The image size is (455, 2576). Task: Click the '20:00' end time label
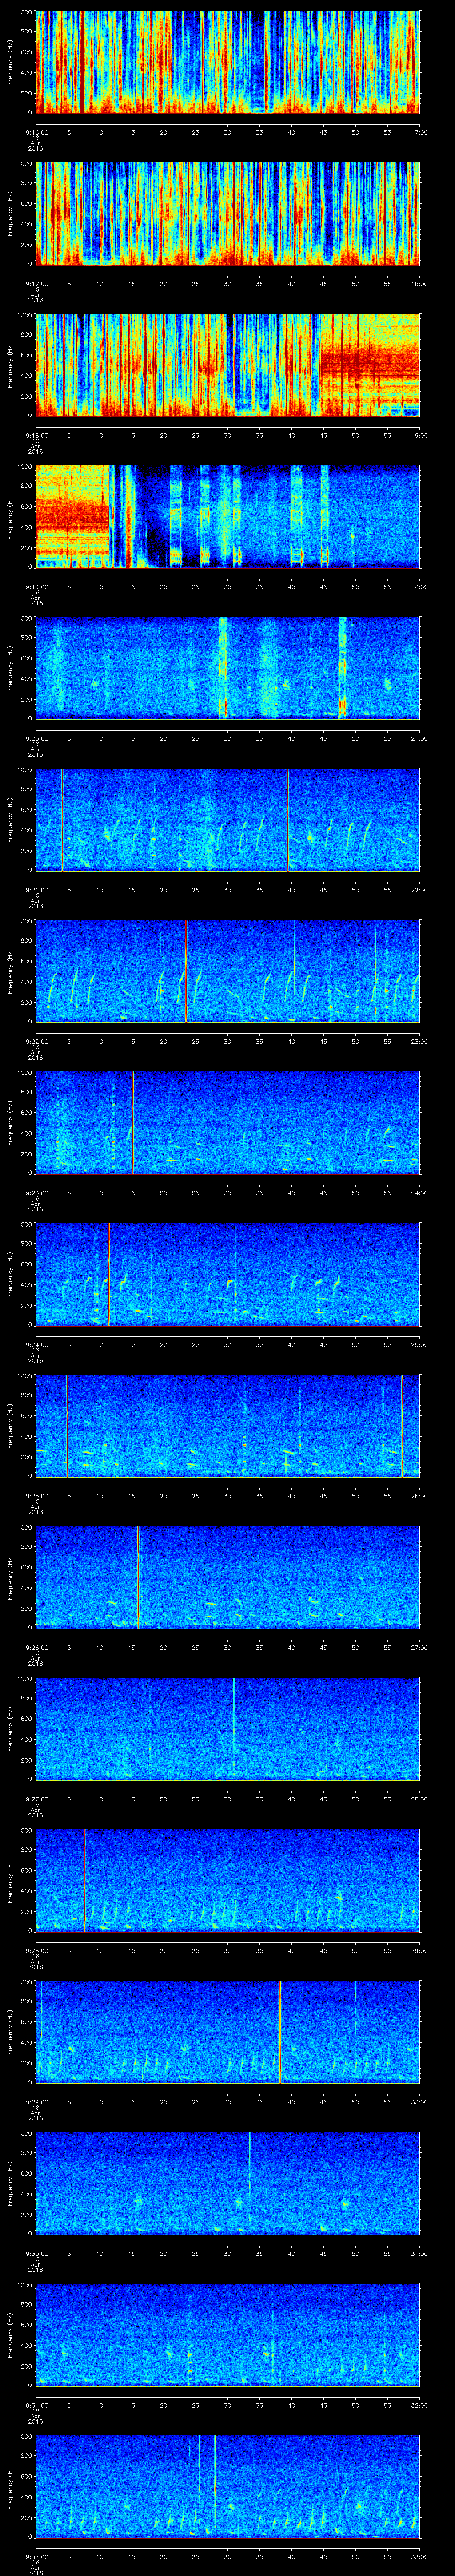pos(420,586)
